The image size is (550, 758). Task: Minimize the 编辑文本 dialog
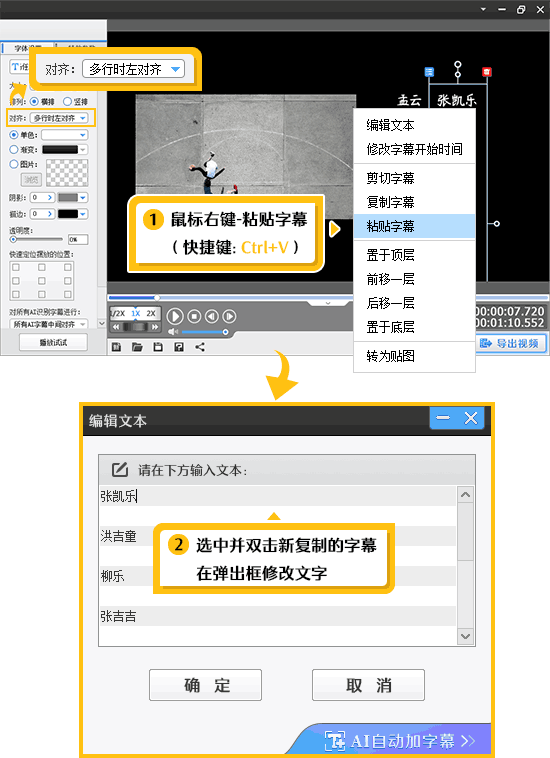[443, 418]
